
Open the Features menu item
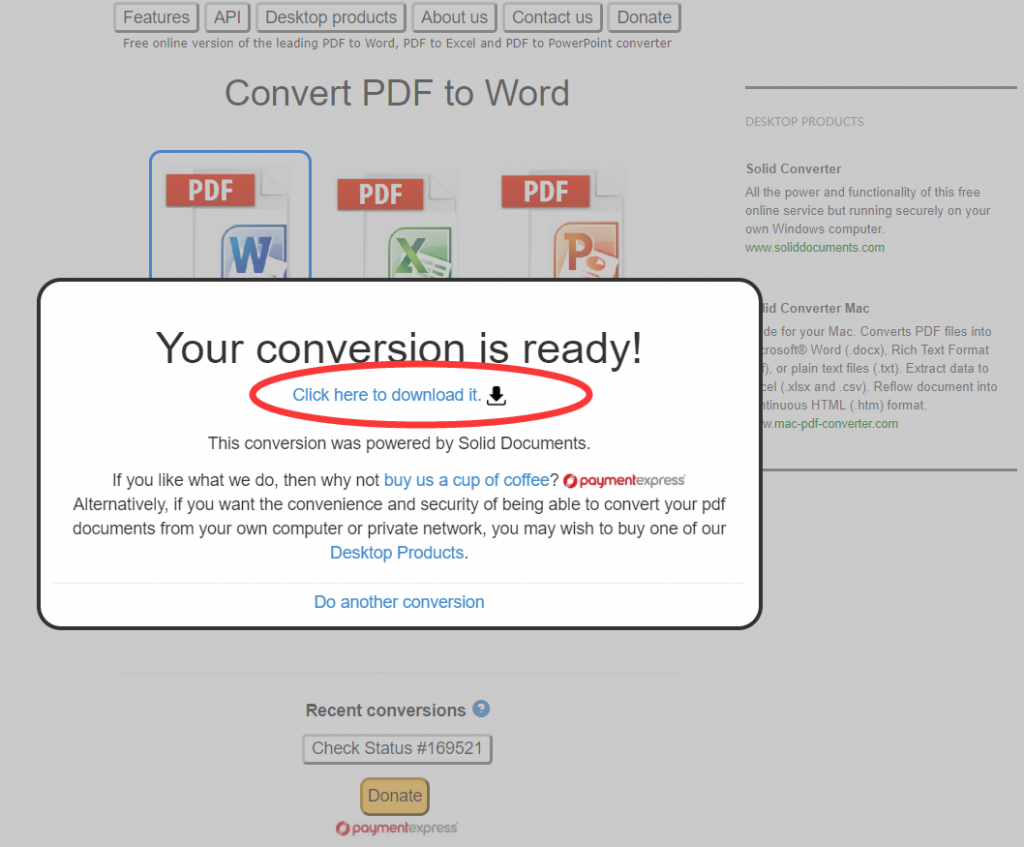(156, 17)
